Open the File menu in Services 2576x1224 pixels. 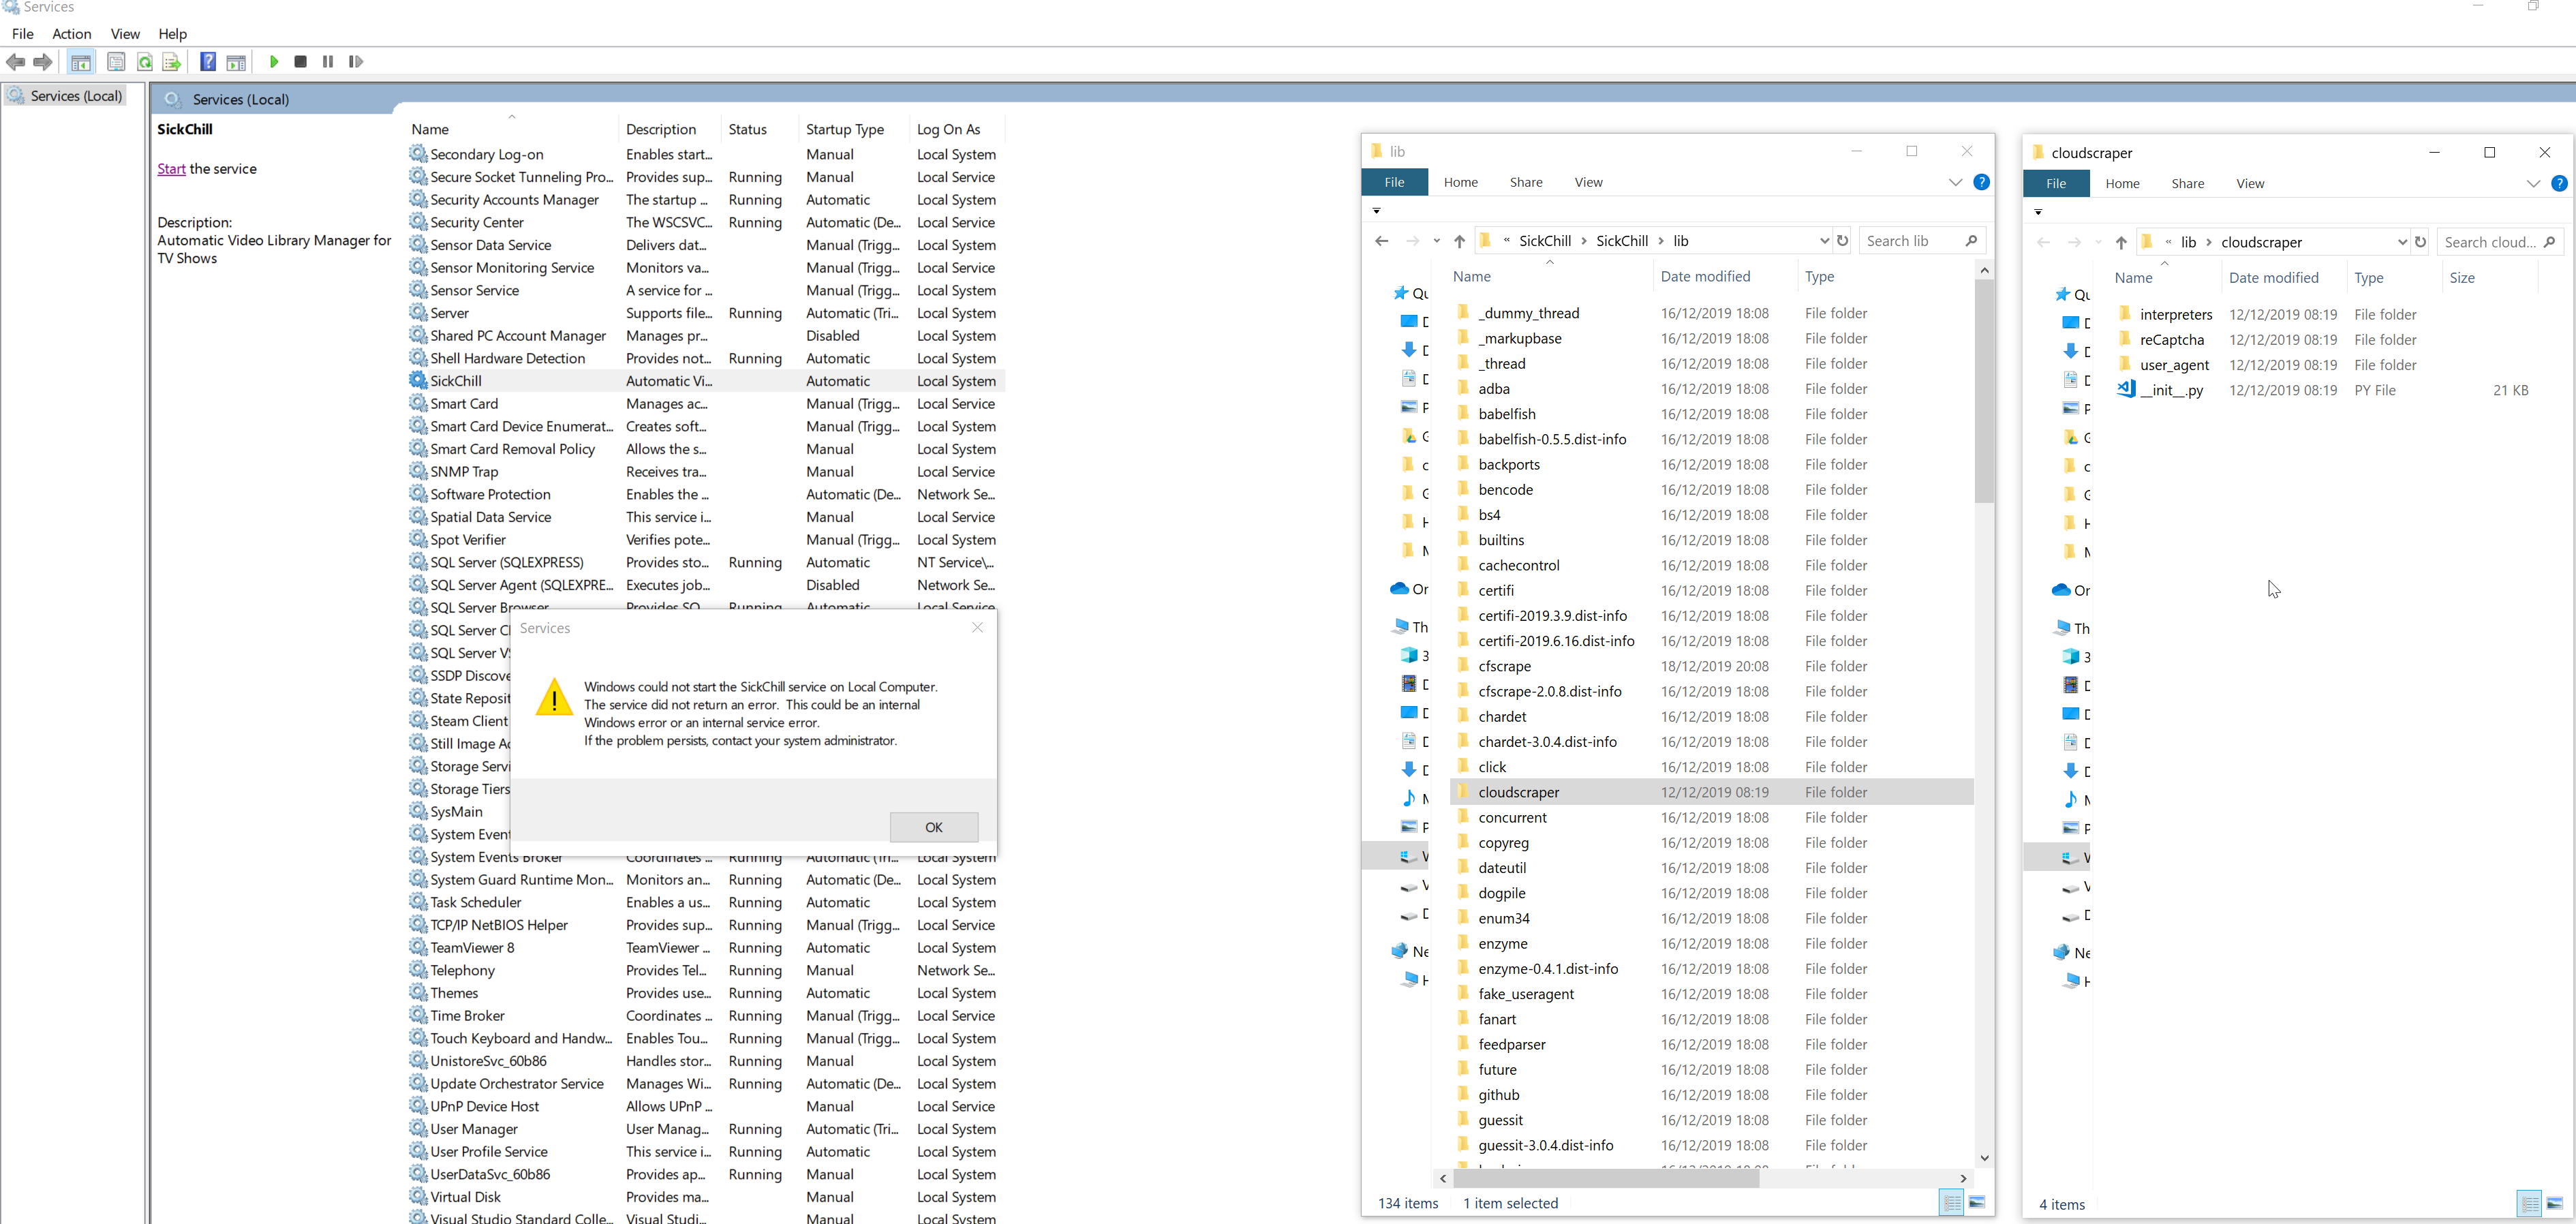coord(23,34)
